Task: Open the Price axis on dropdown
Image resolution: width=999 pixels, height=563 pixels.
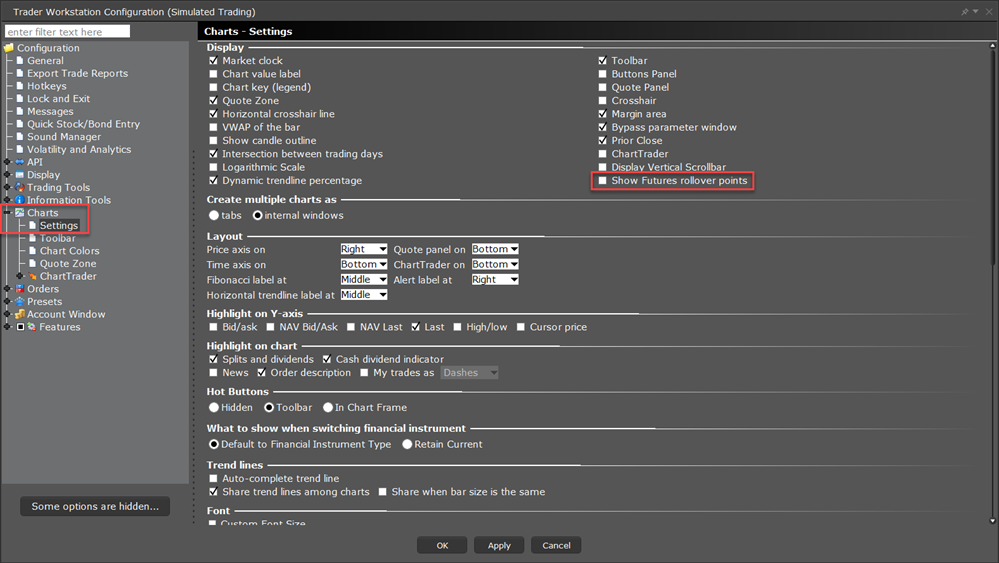Action: 364,249
